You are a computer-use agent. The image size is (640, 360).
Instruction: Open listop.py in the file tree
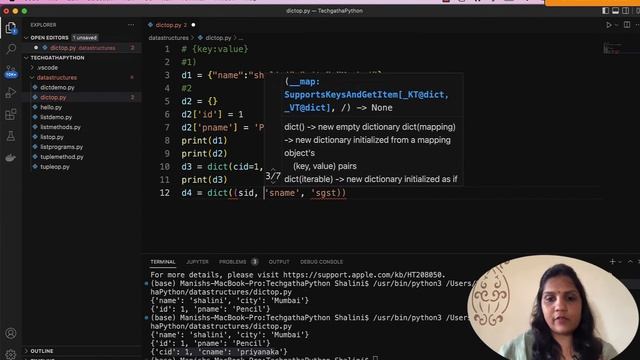coord(52,137)
